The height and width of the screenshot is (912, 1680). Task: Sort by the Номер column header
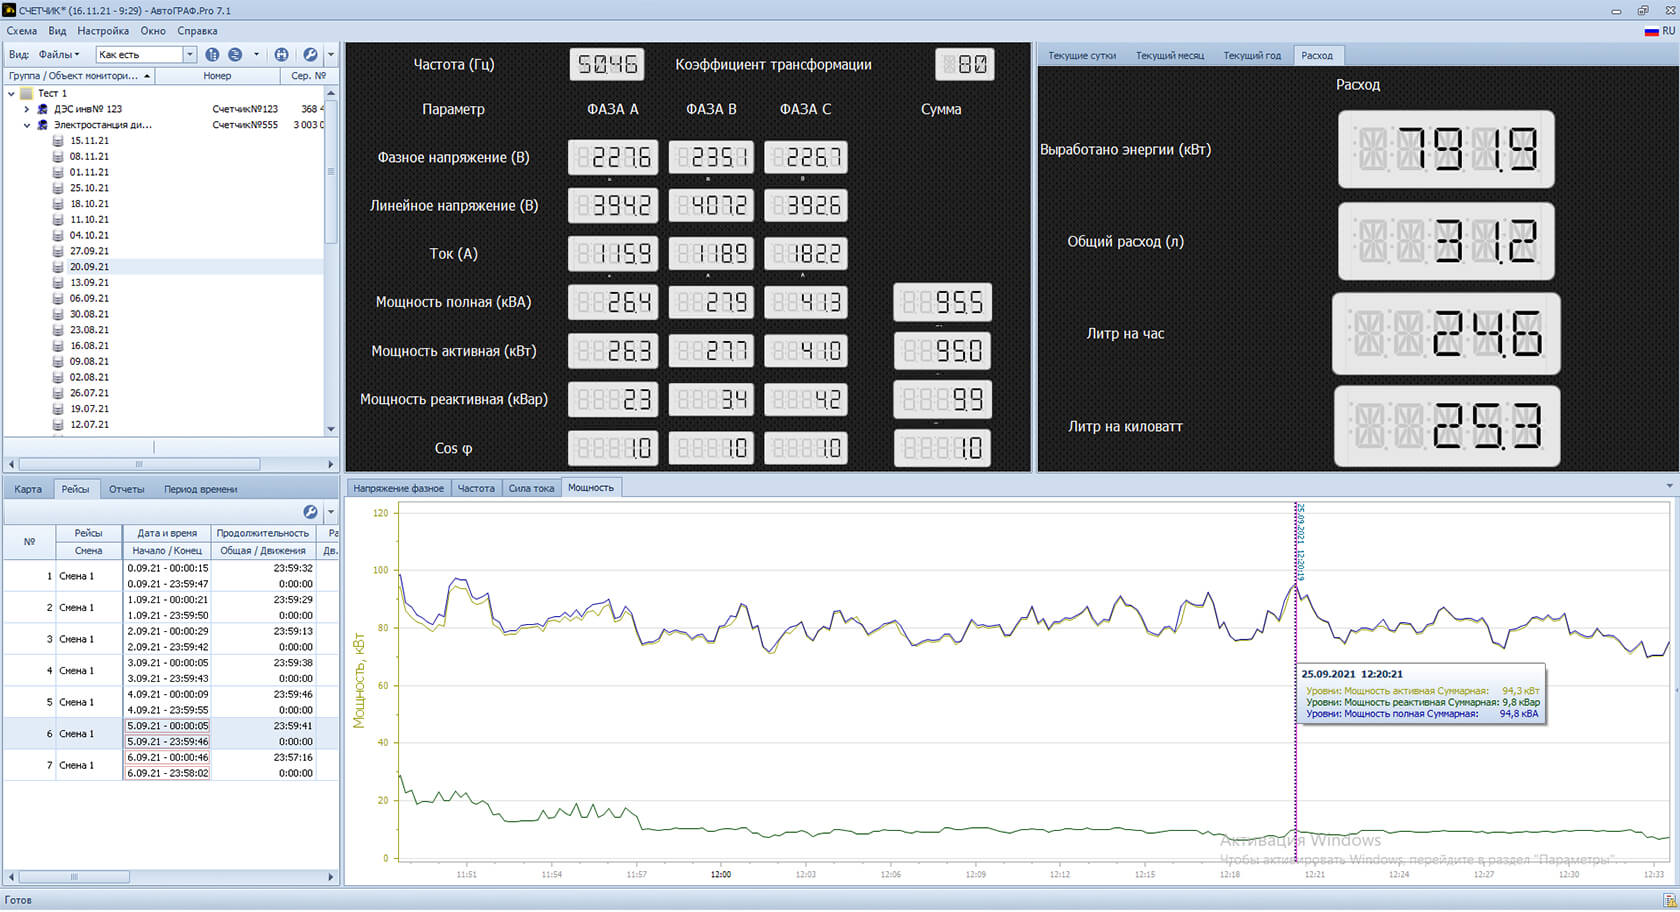point(217,76)
